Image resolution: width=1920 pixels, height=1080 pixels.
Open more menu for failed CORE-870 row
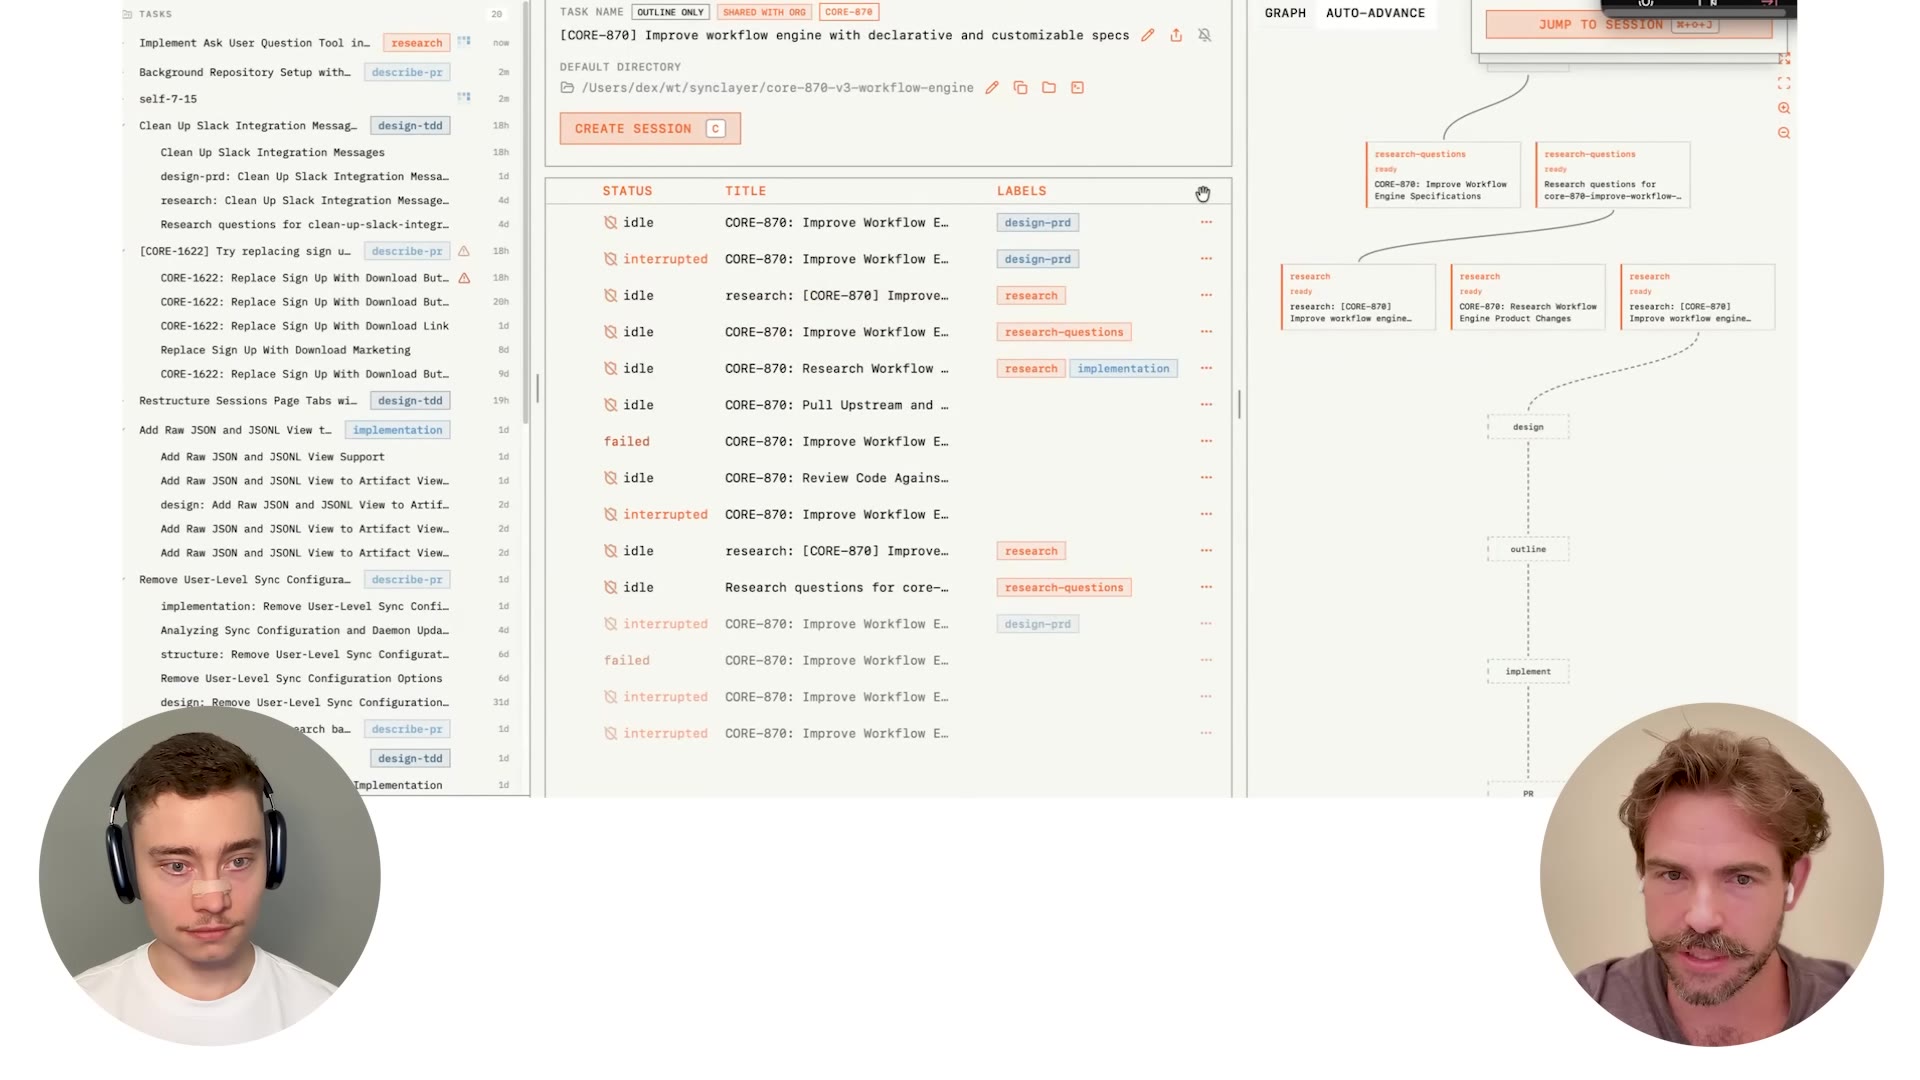tap(1206, 441)
